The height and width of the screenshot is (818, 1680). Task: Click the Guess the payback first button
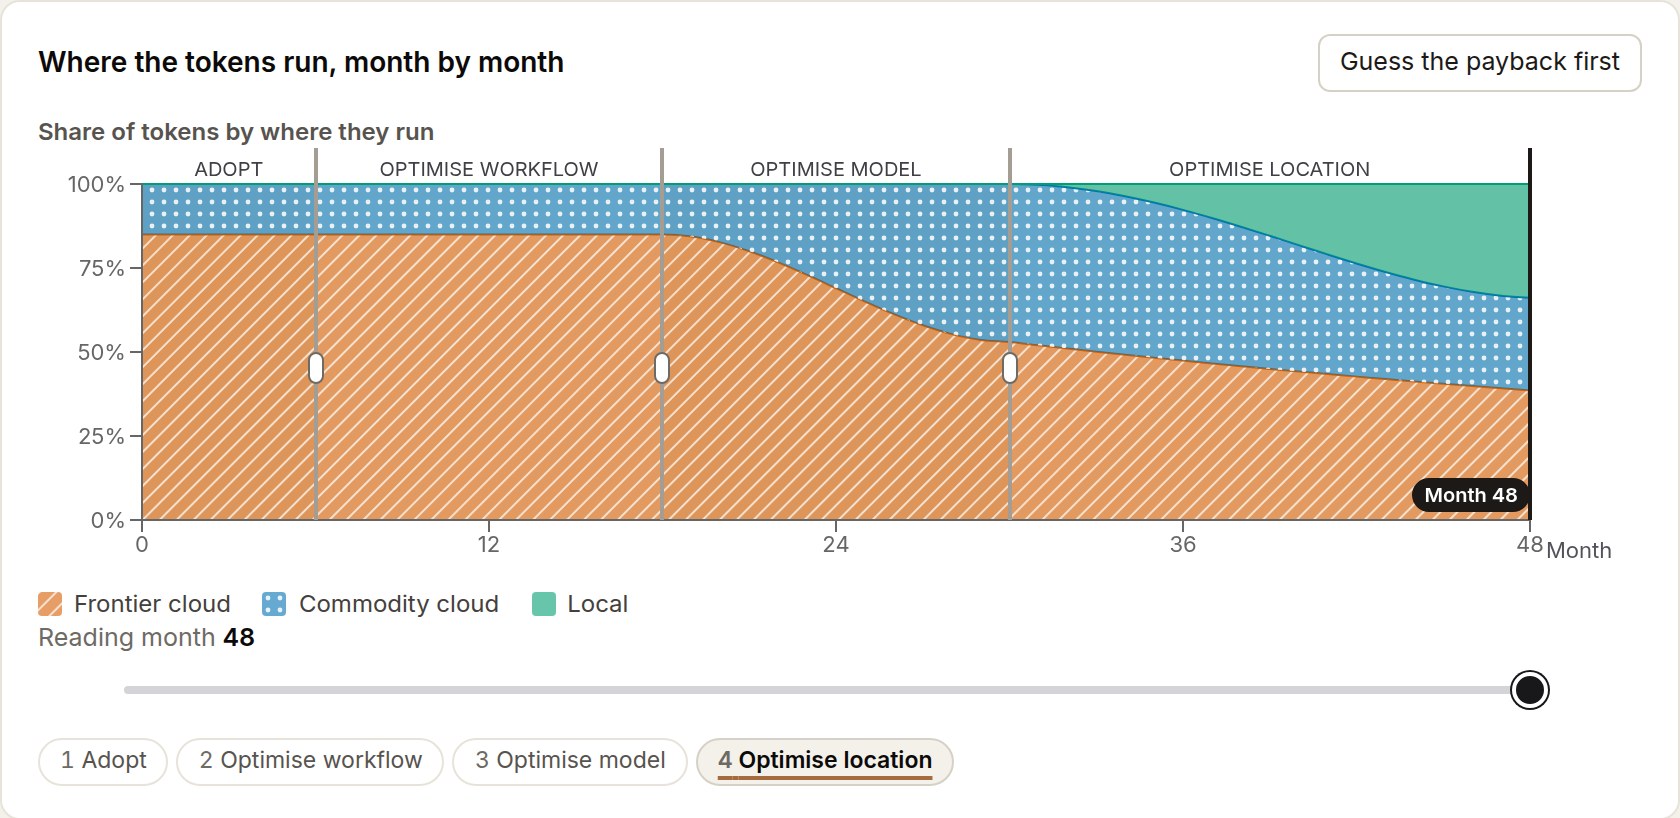click(1479, 63)
